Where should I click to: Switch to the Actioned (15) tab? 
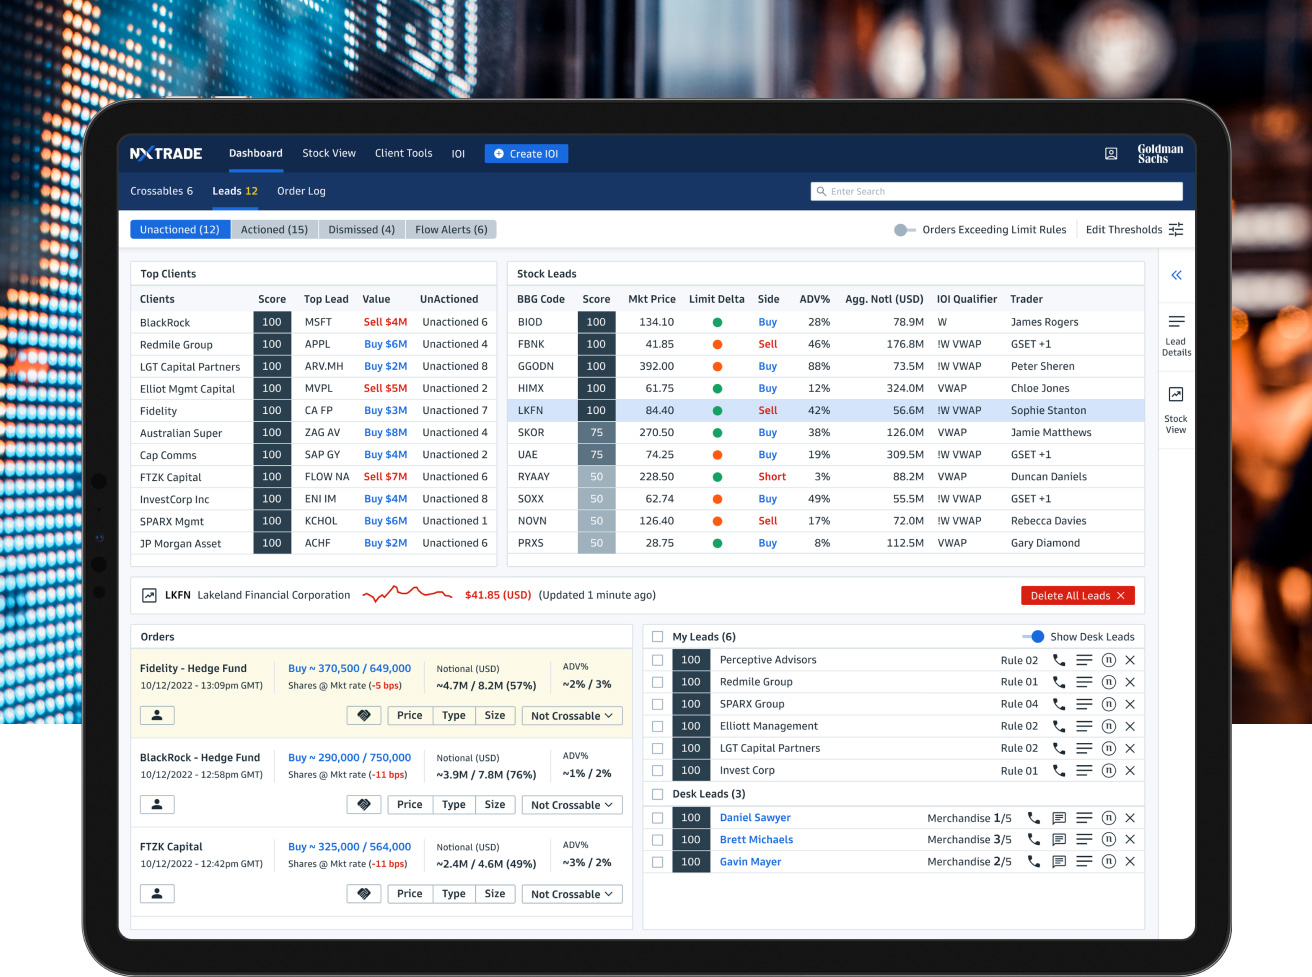click(274, 230)
